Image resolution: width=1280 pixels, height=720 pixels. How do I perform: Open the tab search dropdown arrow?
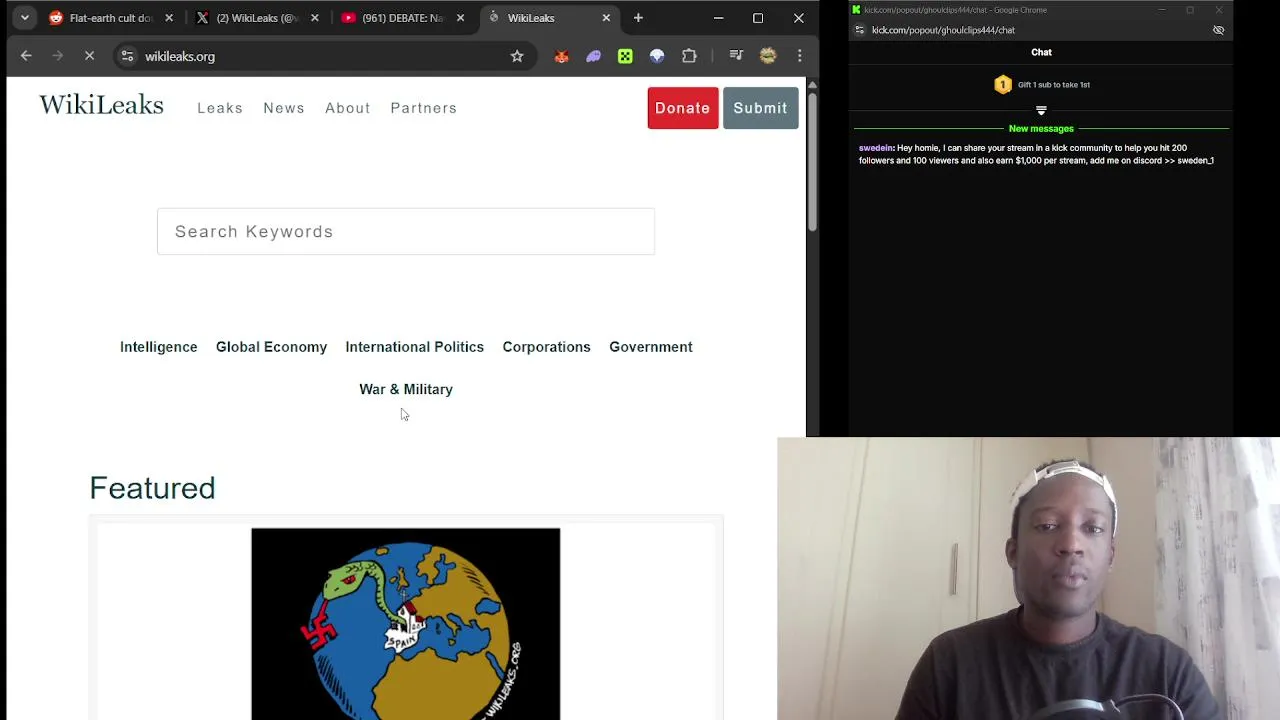24,18
